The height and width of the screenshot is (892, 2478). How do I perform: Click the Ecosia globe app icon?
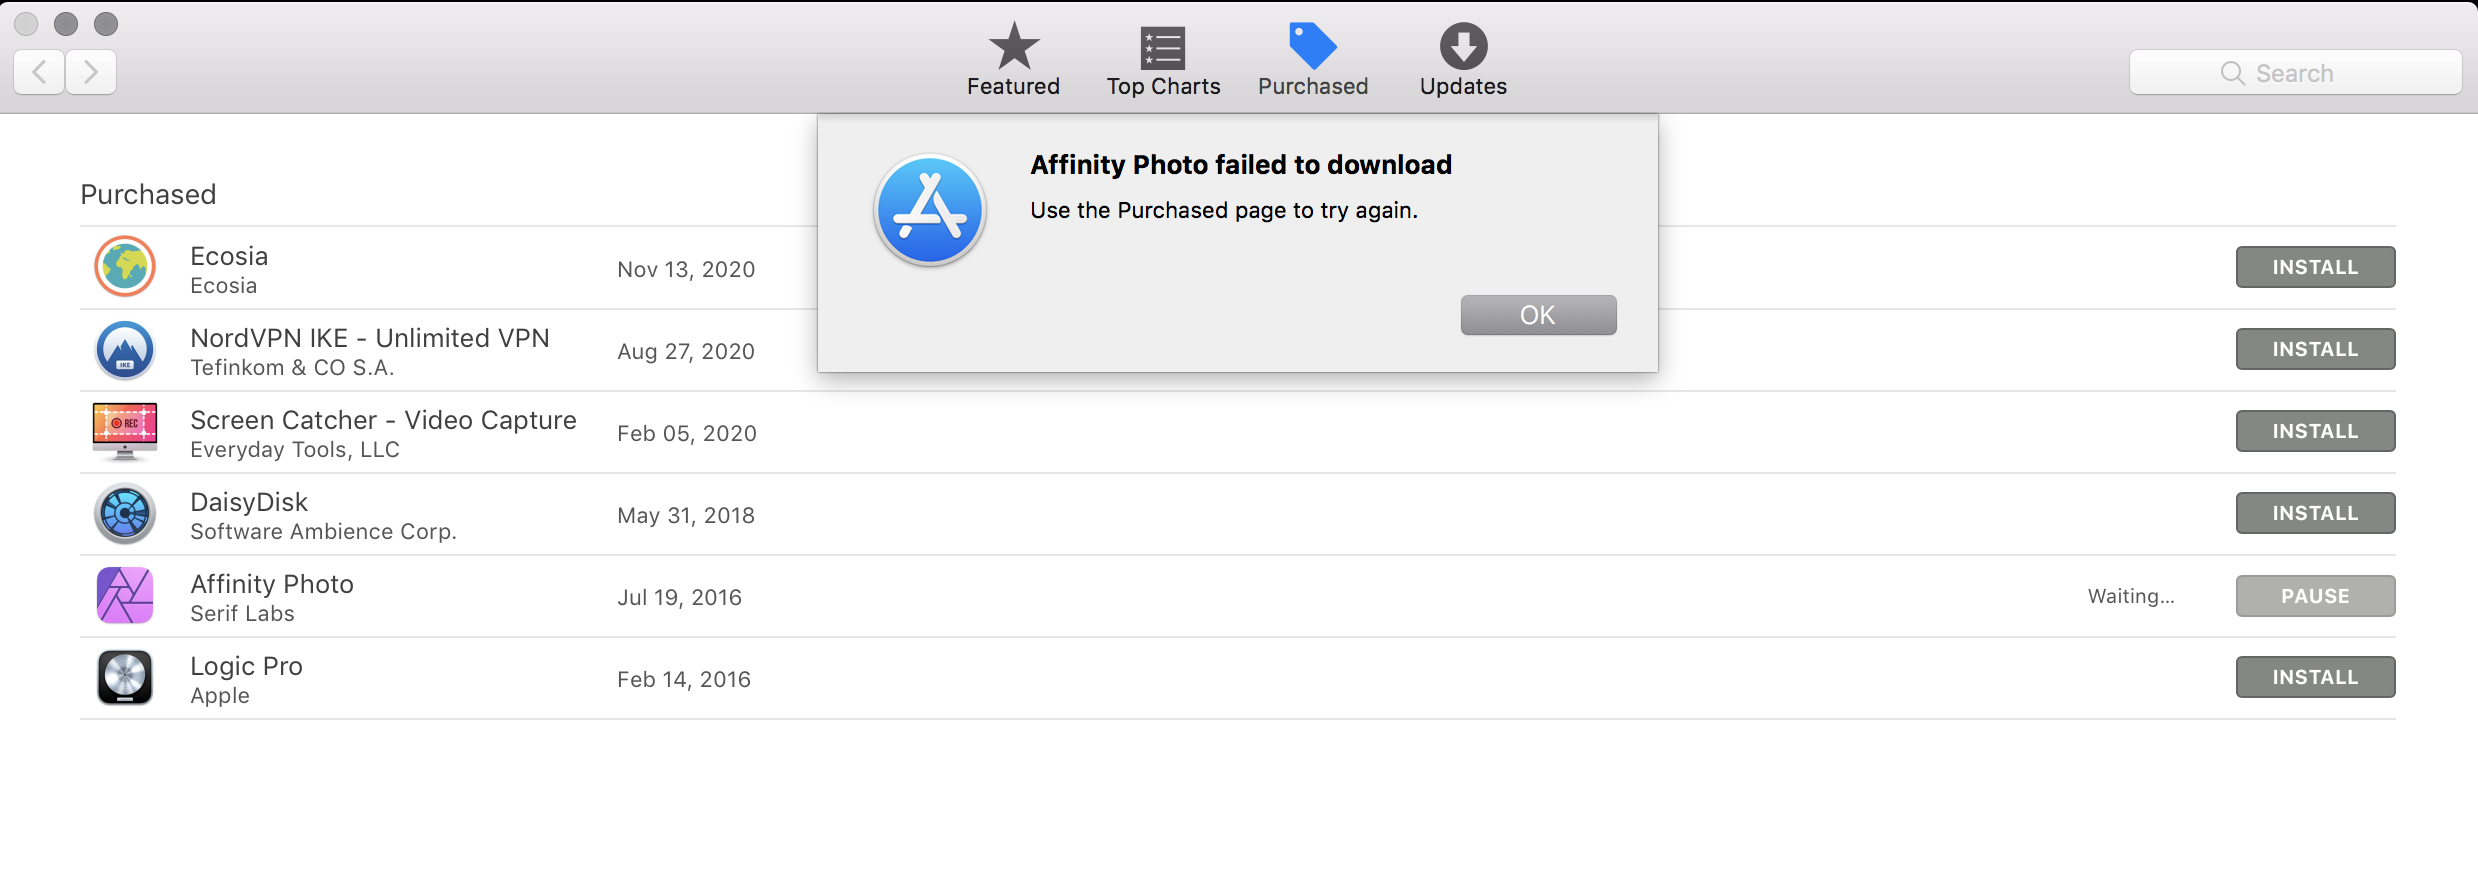[125, 267]
